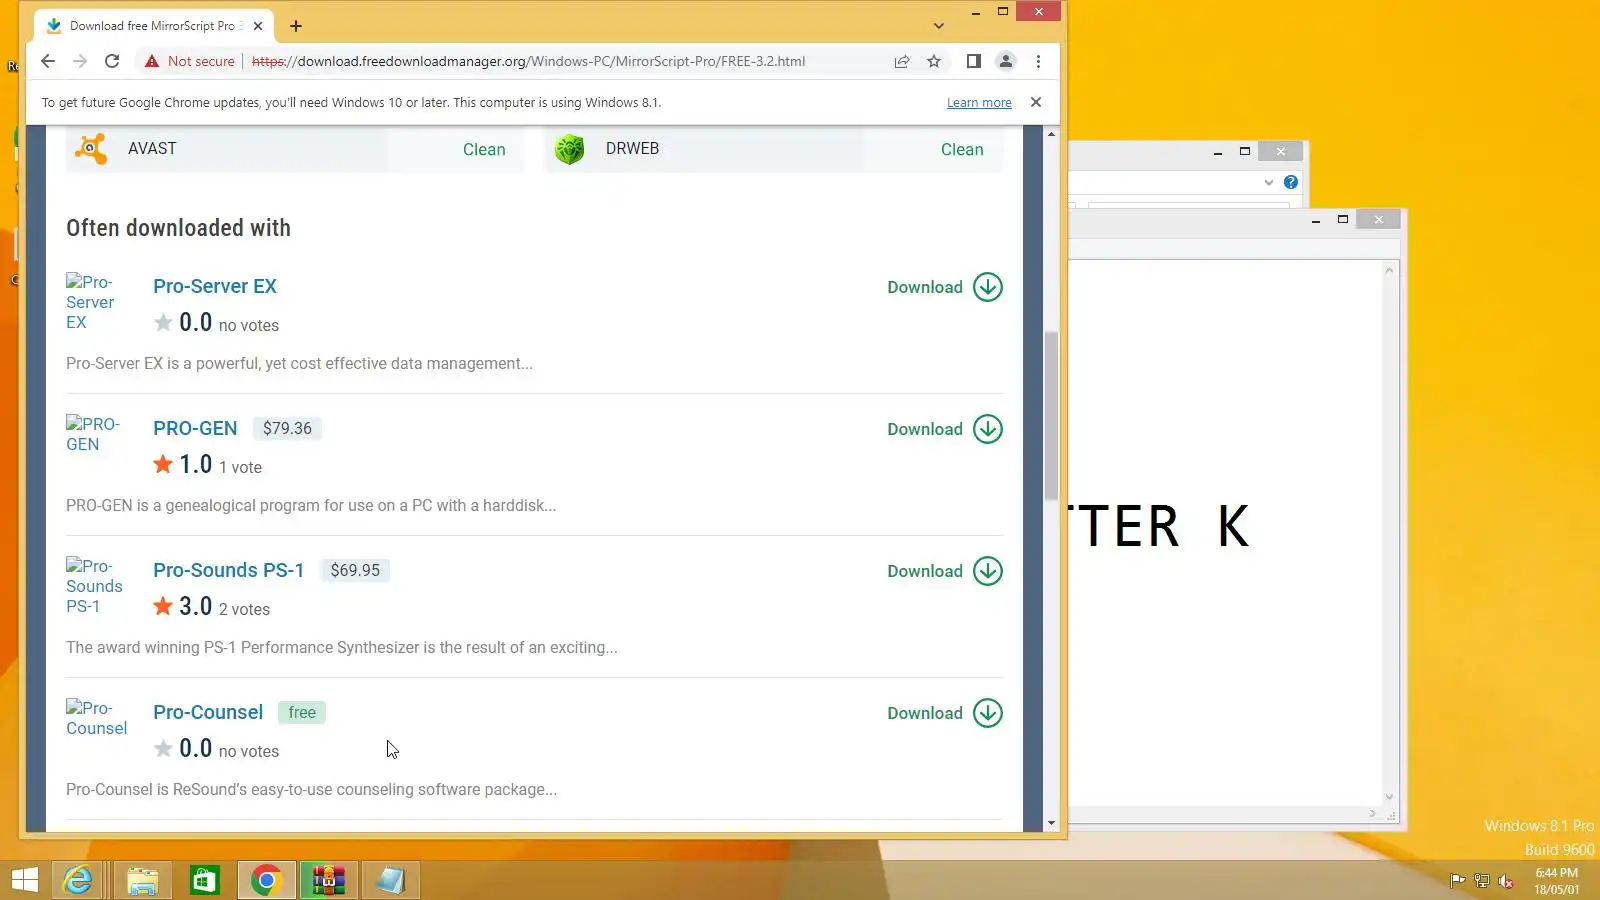Click the Pro-Server EX rating star
Viewport: 1600px width, 900px height.
point(163,322)
